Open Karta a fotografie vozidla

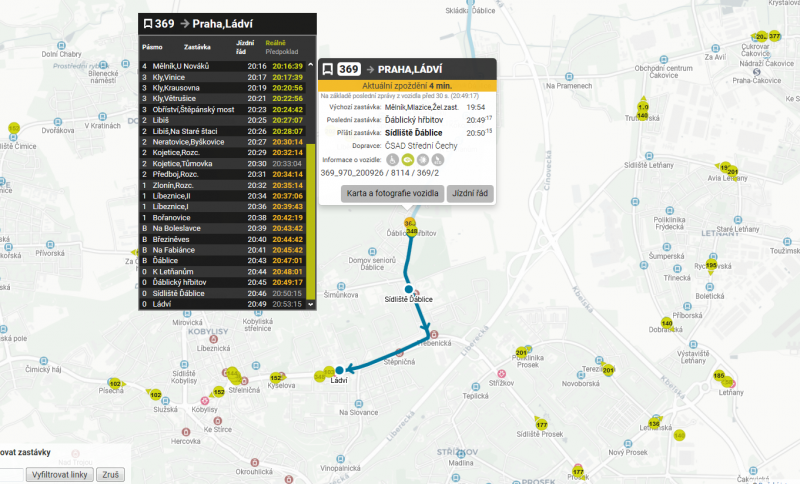[392, 193]
